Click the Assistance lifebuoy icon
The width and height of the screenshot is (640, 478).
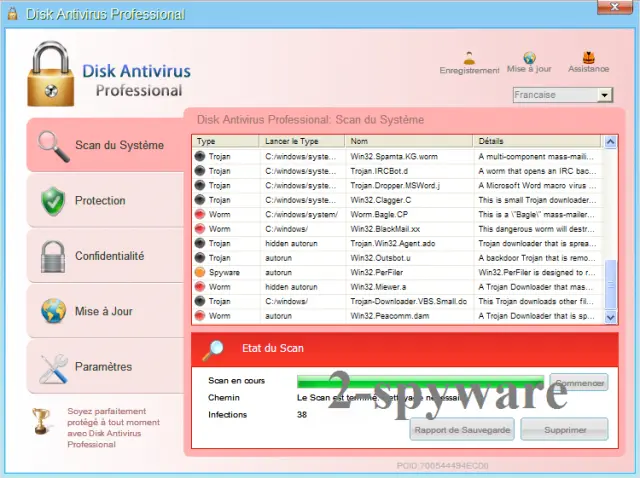pyautogui.click(x=588, y=58)
